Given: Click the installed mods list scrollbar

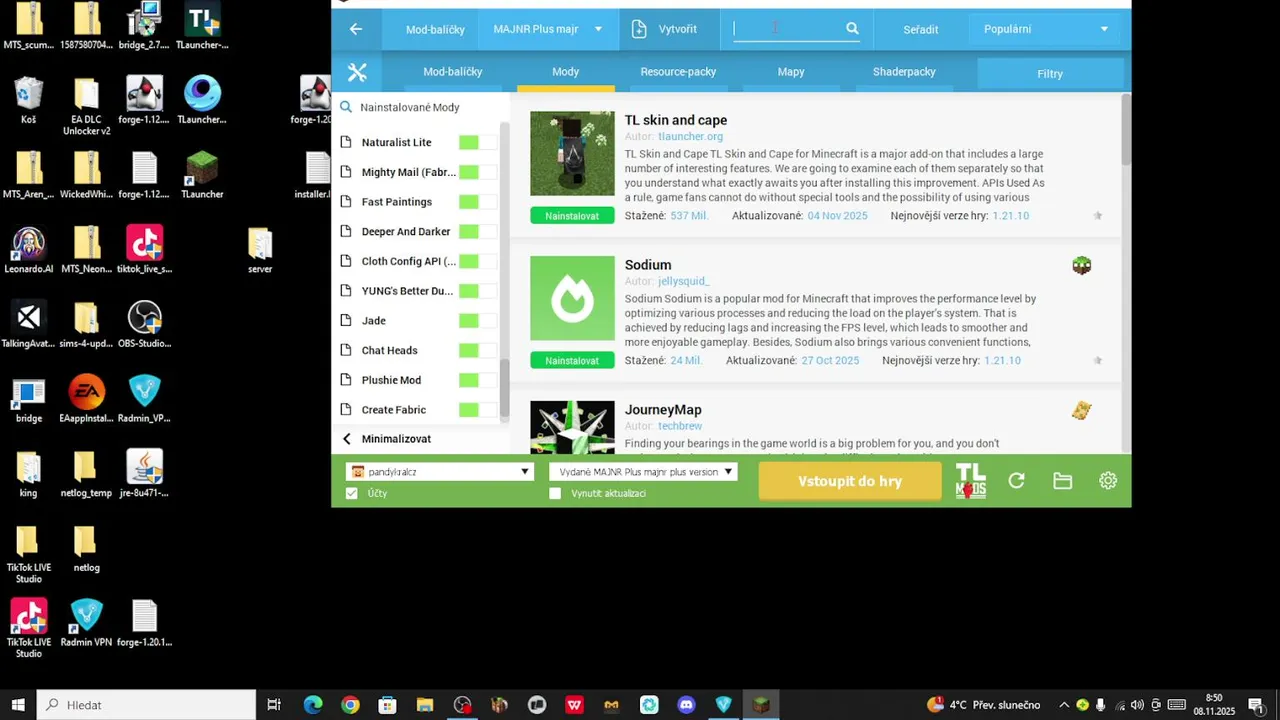Looking at the screenshot, I should pos(504,390).
